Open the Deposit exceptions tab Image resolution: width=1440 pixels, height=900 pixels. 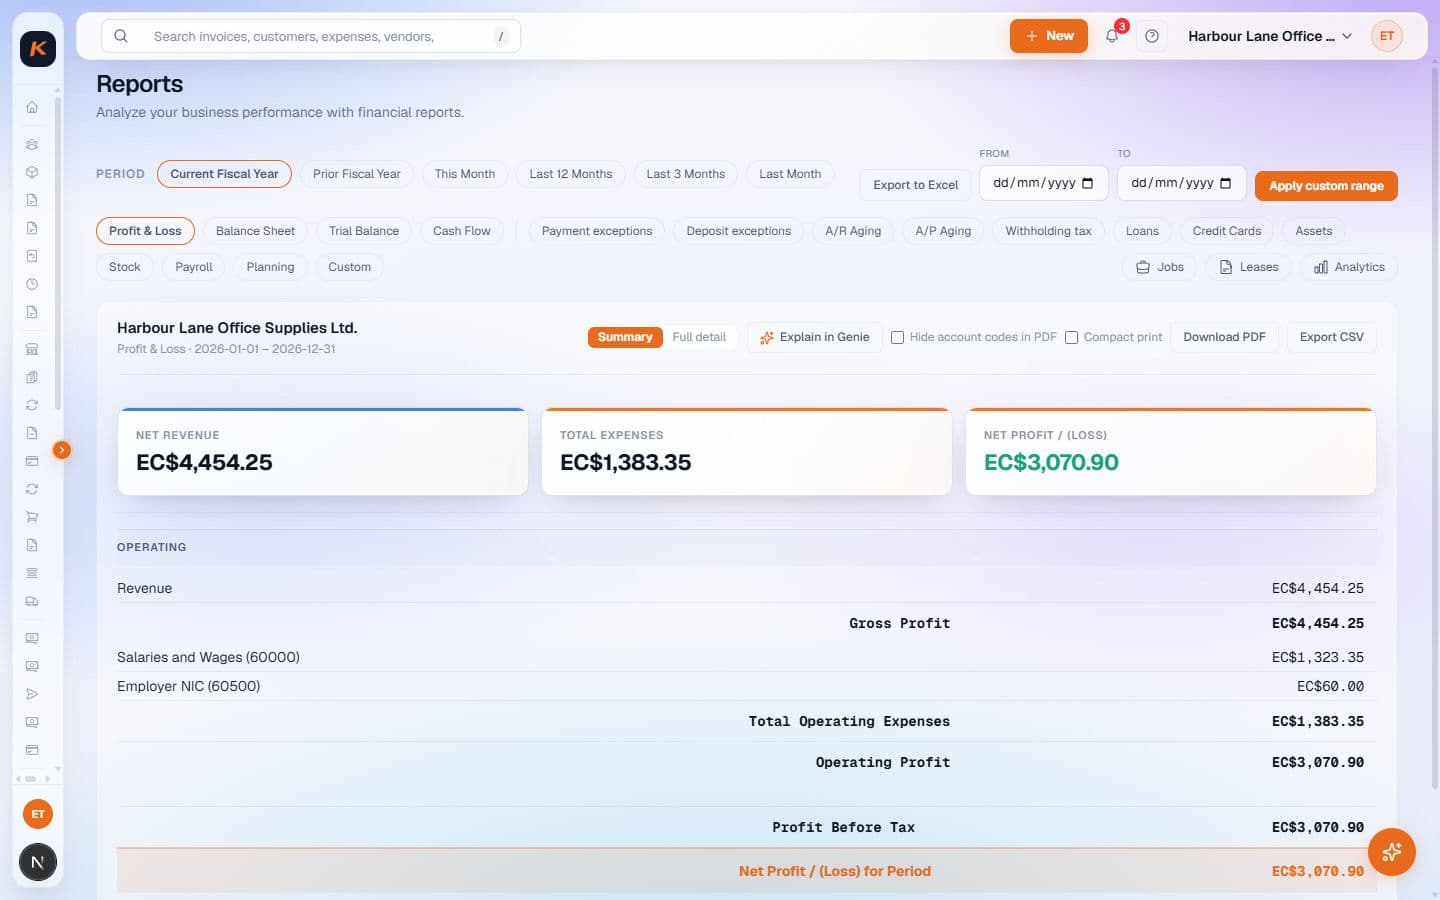739,231
